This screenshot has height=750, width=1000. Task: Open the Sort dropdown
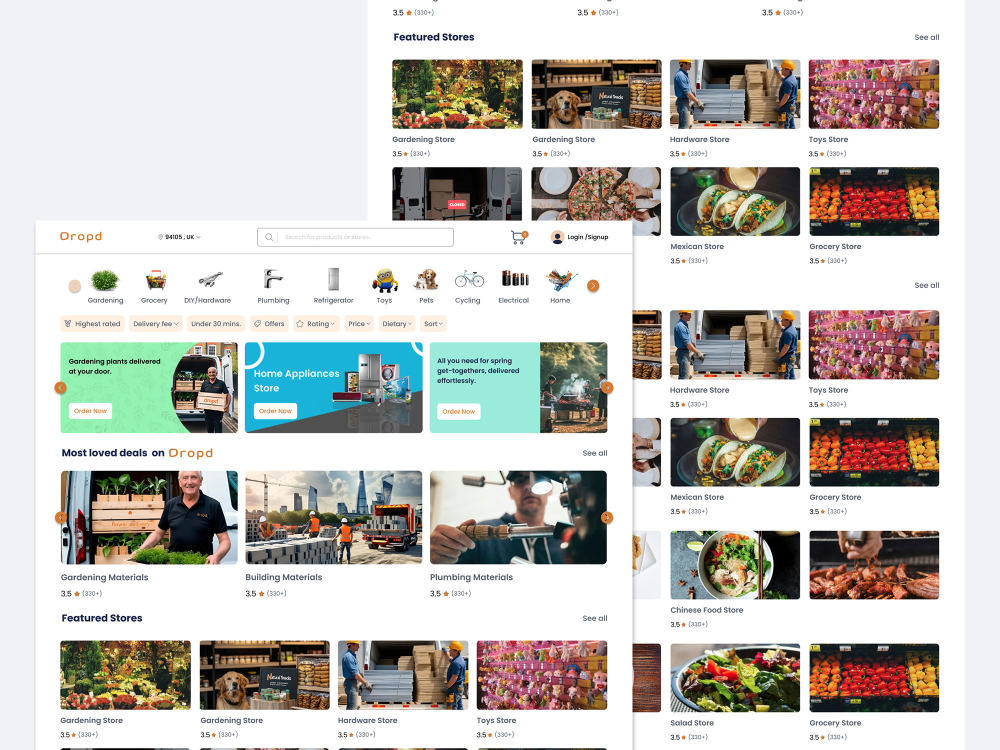tap(433, 324)
